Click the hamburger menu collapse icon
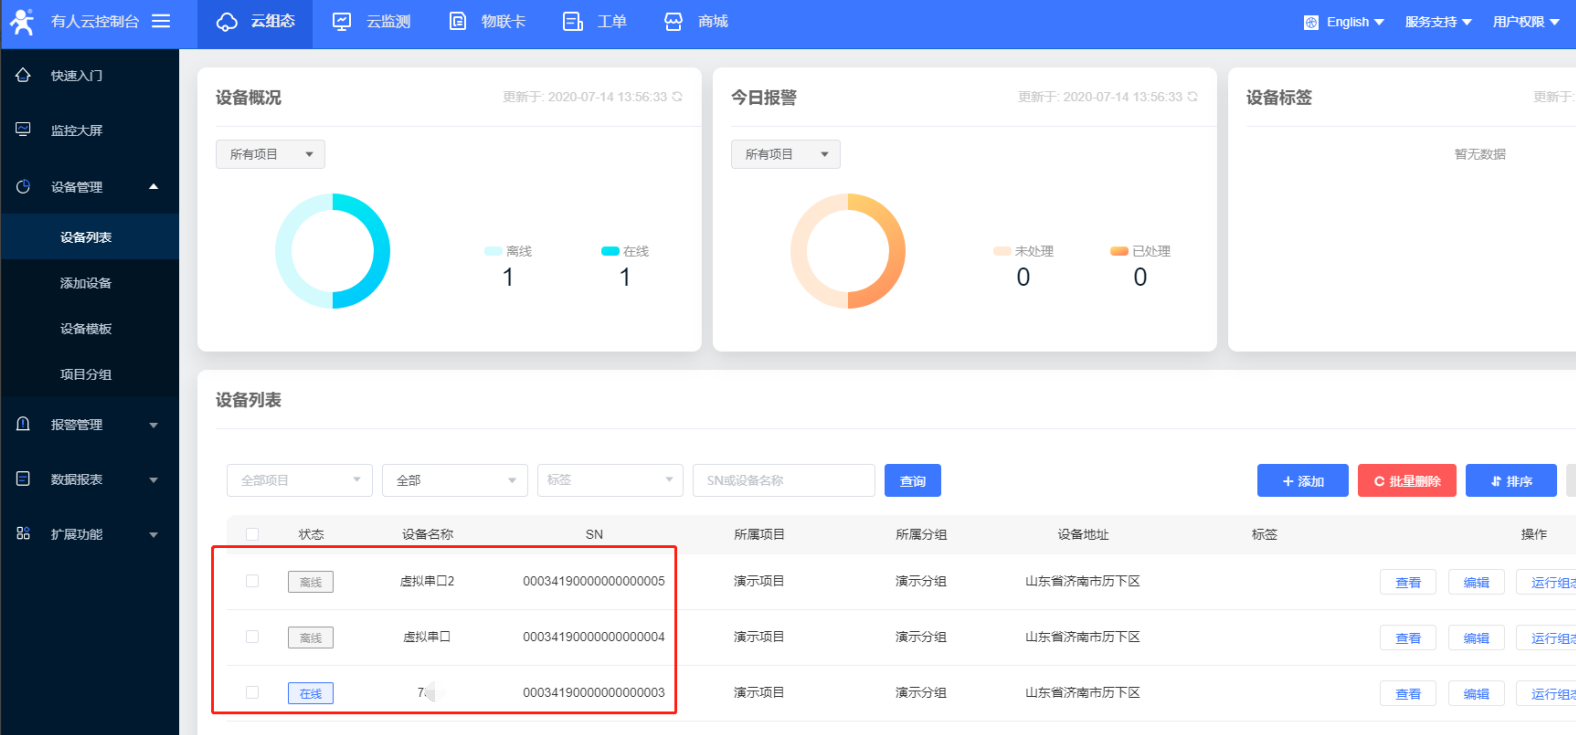The width and height of the screenshot is (1576, 735). 161,21
